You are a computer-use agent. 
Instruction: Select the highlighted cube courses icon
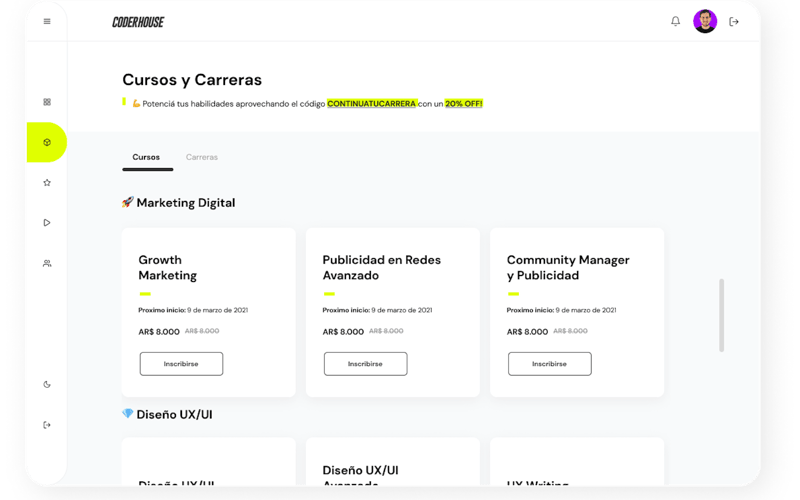coord(47,142)
